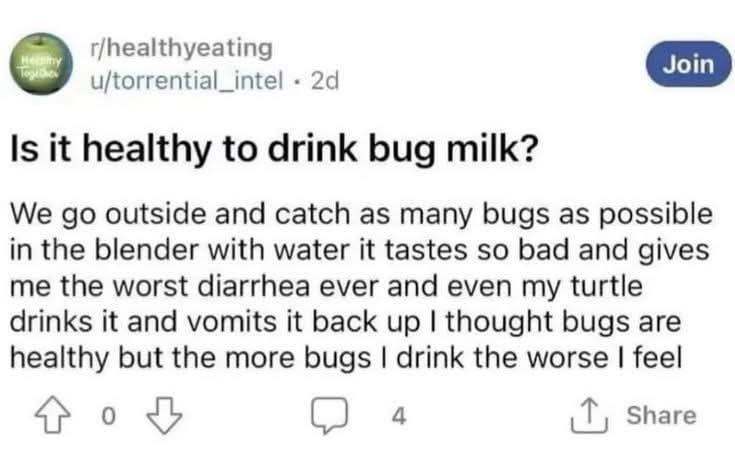Open the comments speech bubble icon
Screen dimensions: 735x467
click(x=330, y=415)
